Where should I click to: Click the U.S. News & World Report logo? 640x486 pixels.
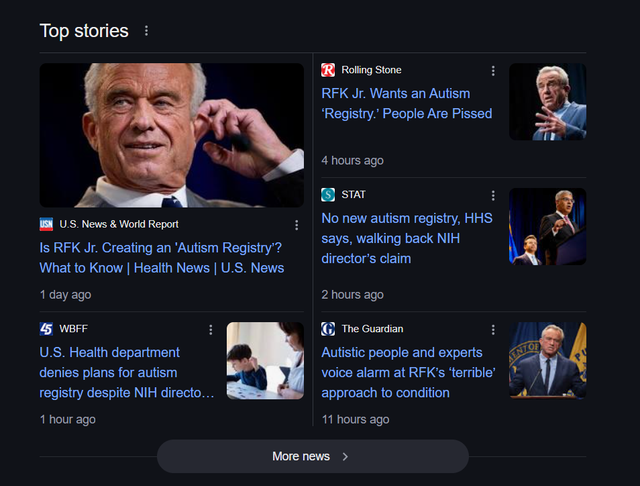(x=46, y=224)
